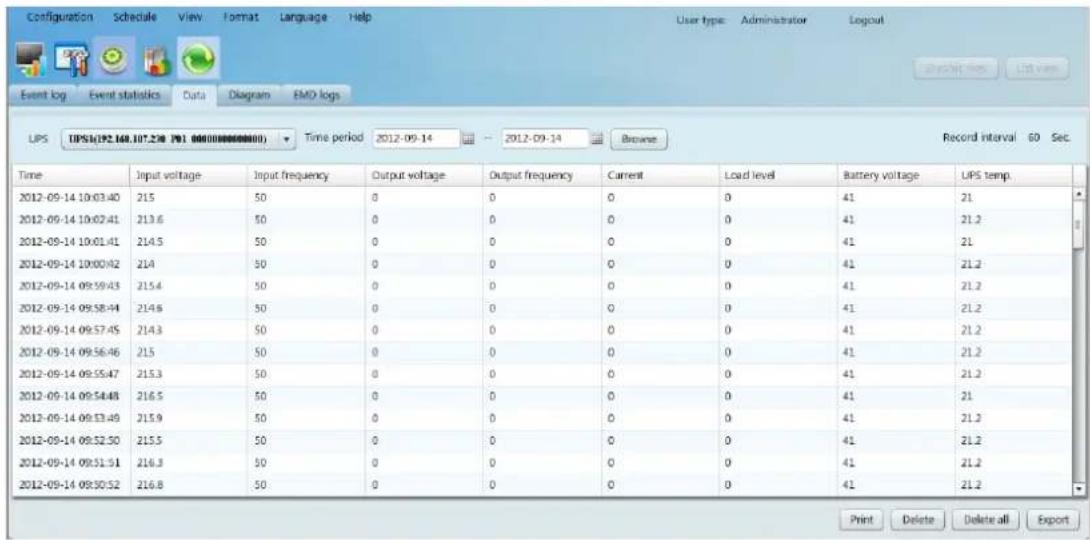
Task: Click the Current column header
Action: tap(660, 176)
